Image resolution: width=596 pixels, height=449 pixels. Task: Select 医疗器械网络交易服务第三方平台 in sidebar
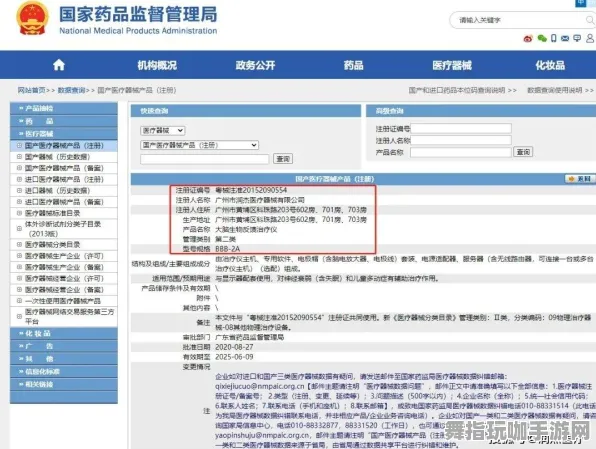[64, 316]
